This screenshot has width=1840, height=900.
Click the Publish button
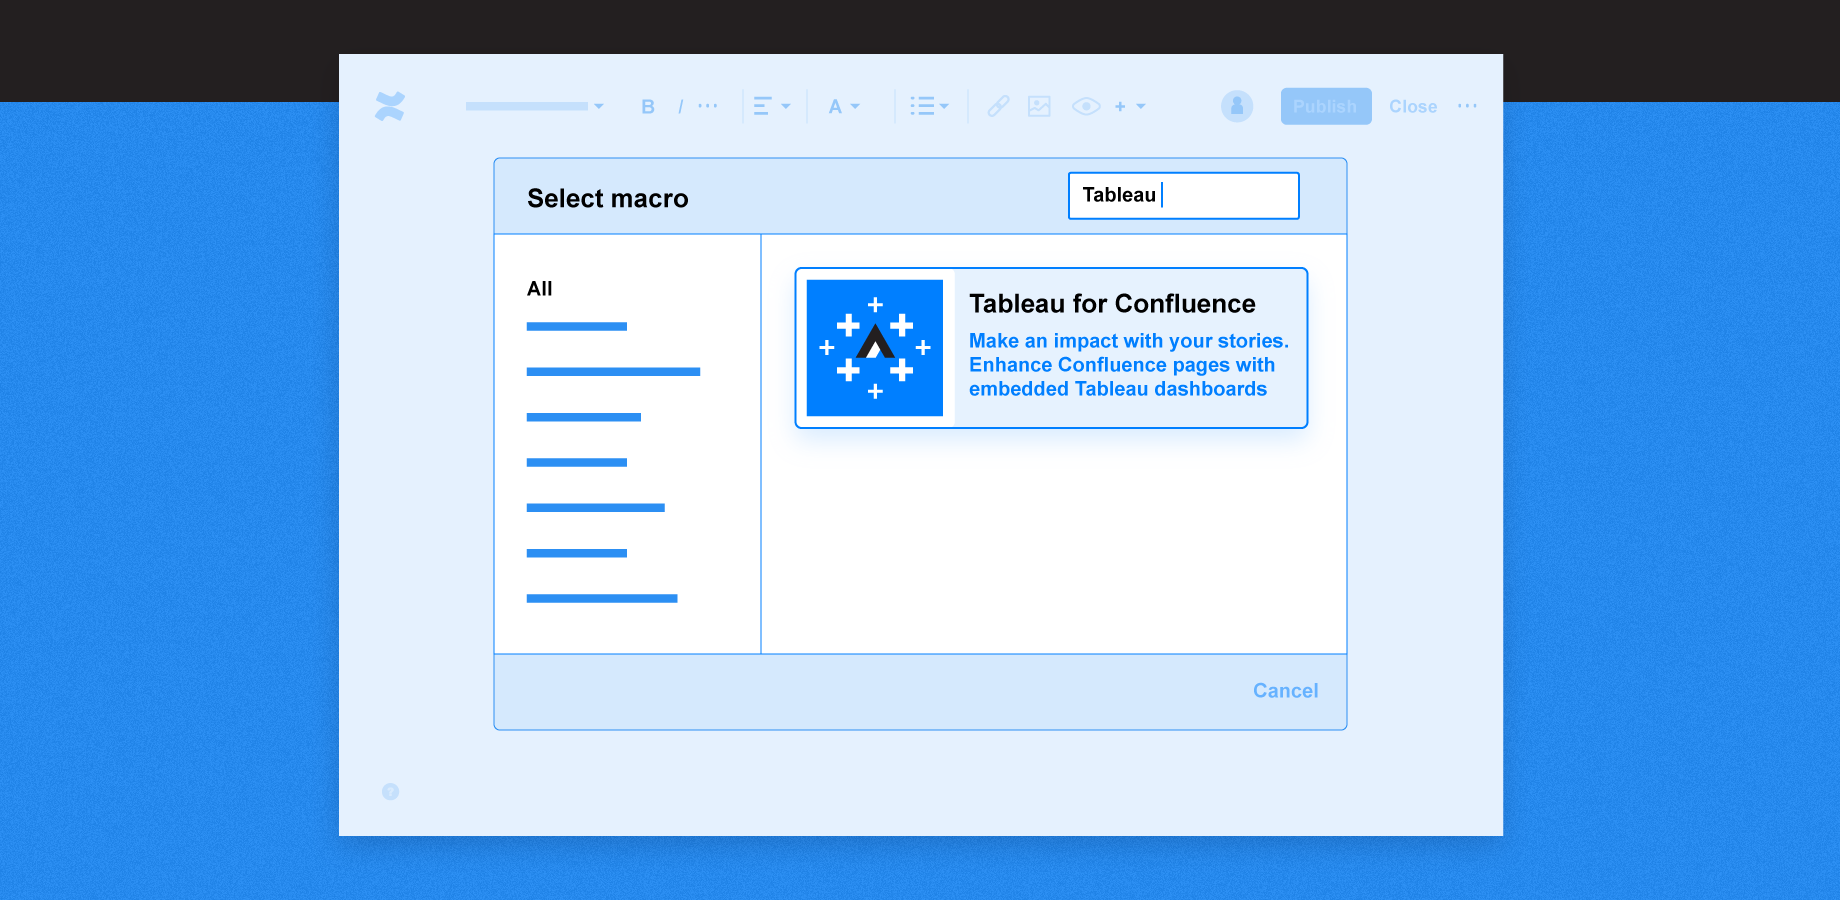click(1326, 106)
